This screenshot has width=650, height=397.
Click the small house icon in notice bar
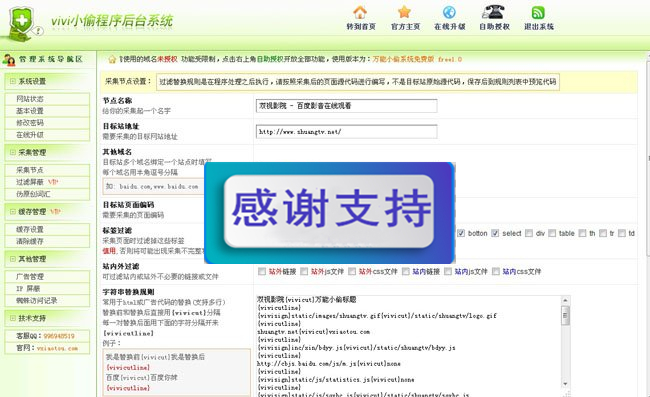pos(112,59)
